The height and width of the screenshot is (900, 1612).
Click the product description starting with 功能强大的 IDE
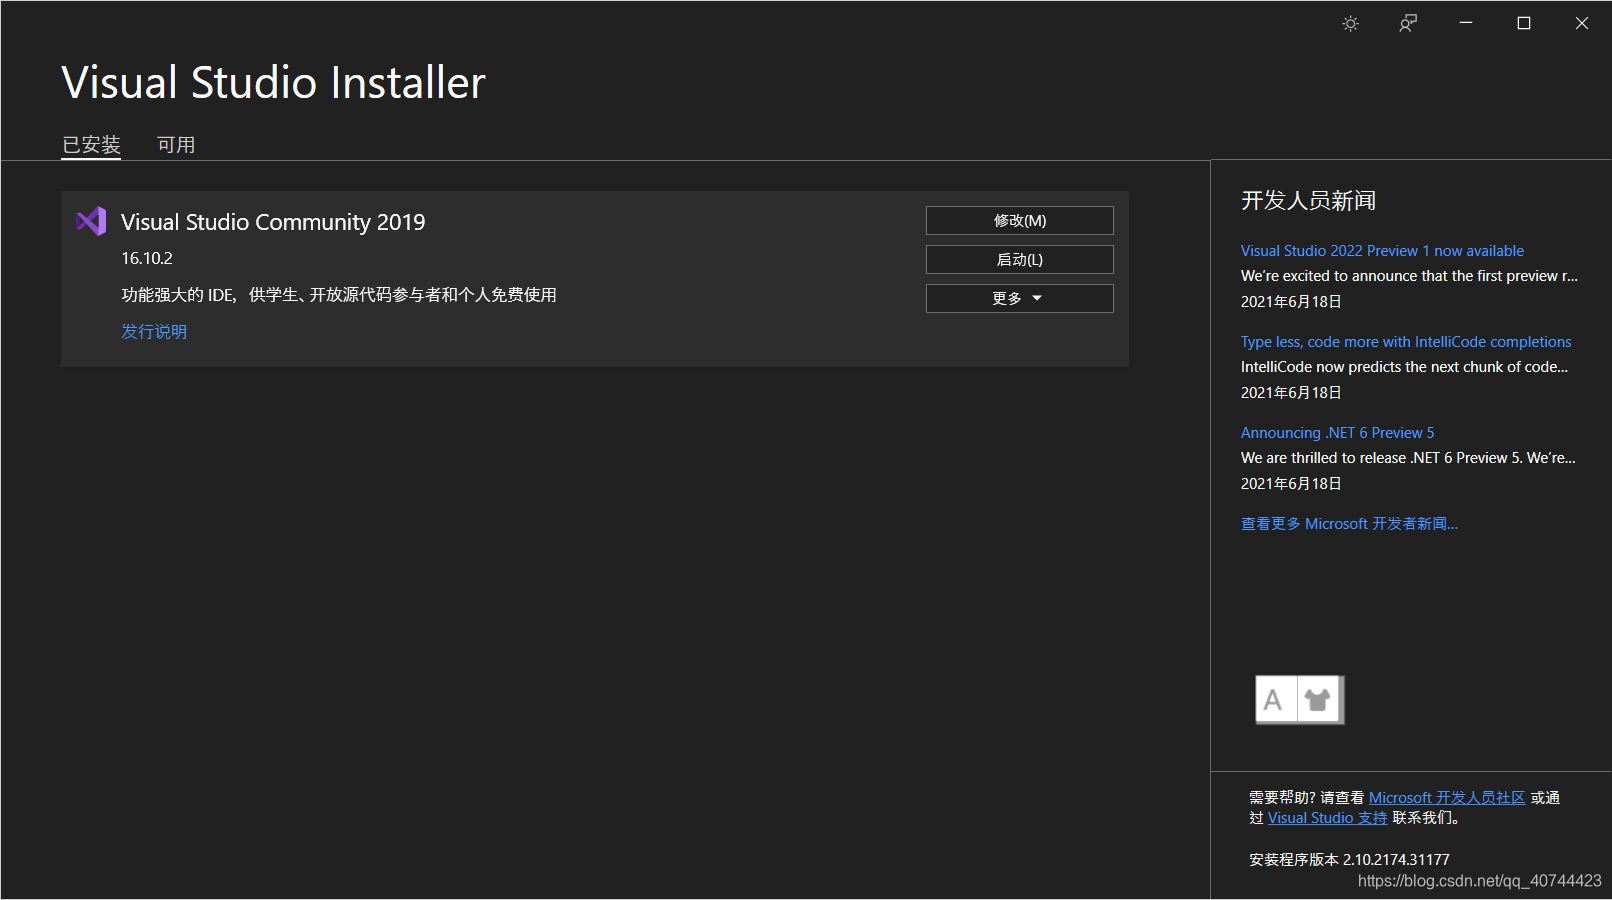(339, 295)
